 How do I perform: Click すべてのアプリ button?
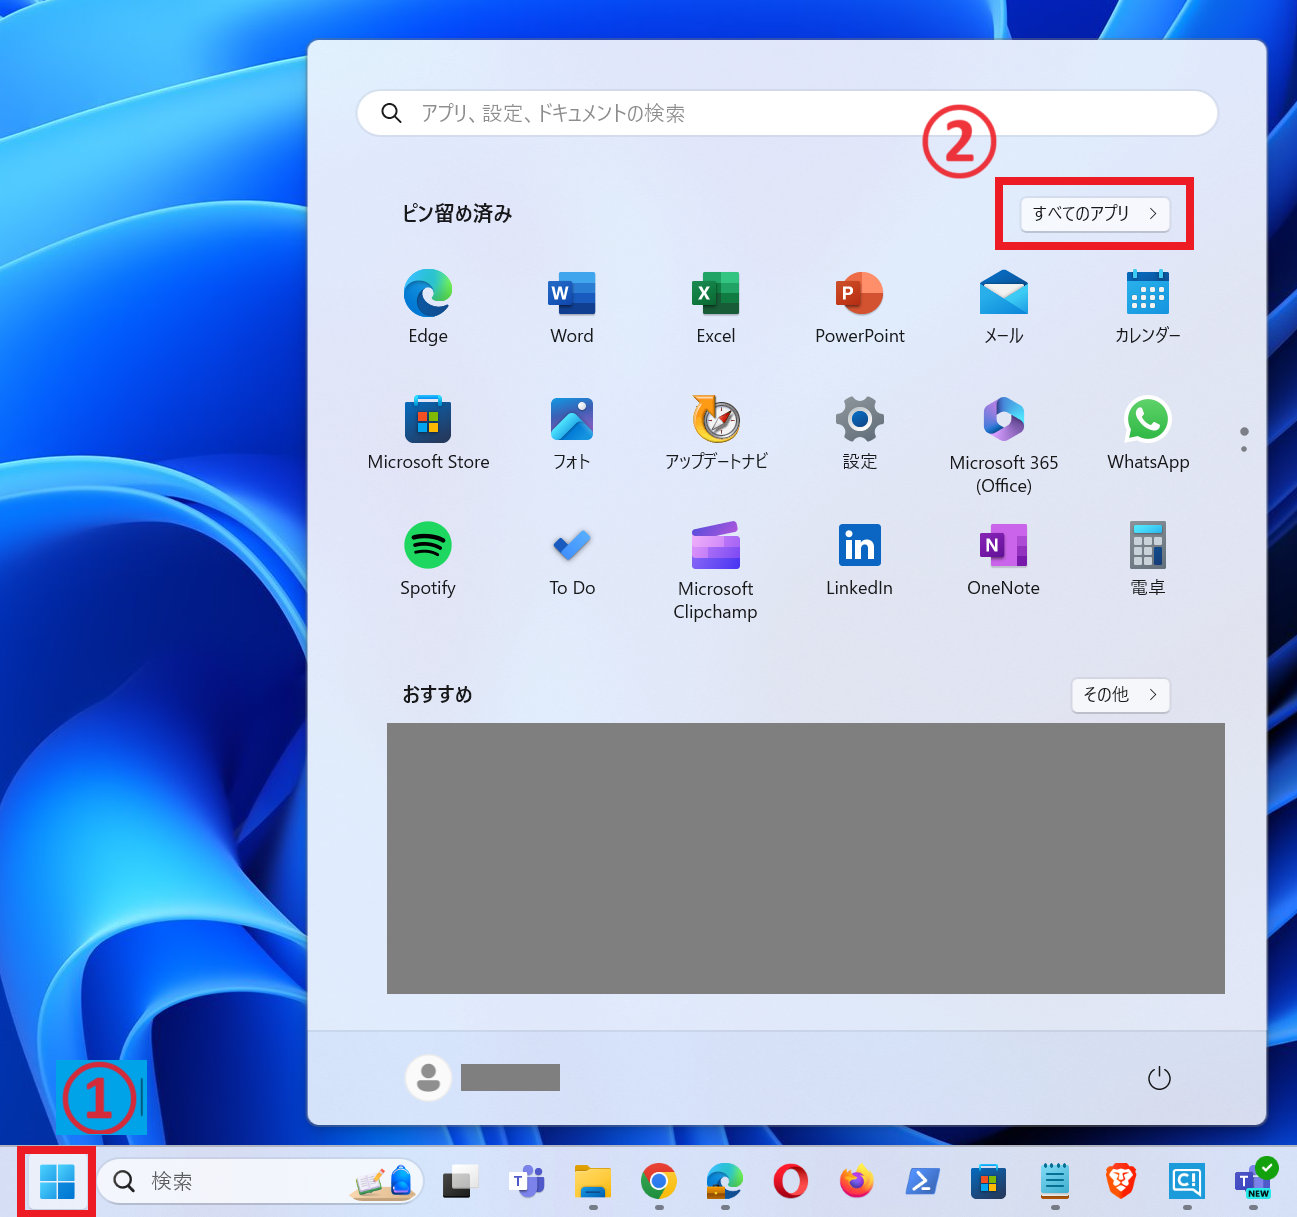point(1095,213)
